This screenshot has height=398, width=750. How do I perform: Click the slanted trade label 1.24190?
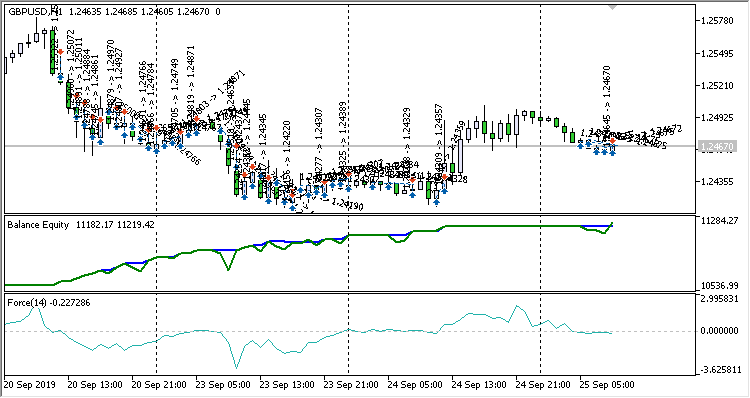(x=347, y=205)
